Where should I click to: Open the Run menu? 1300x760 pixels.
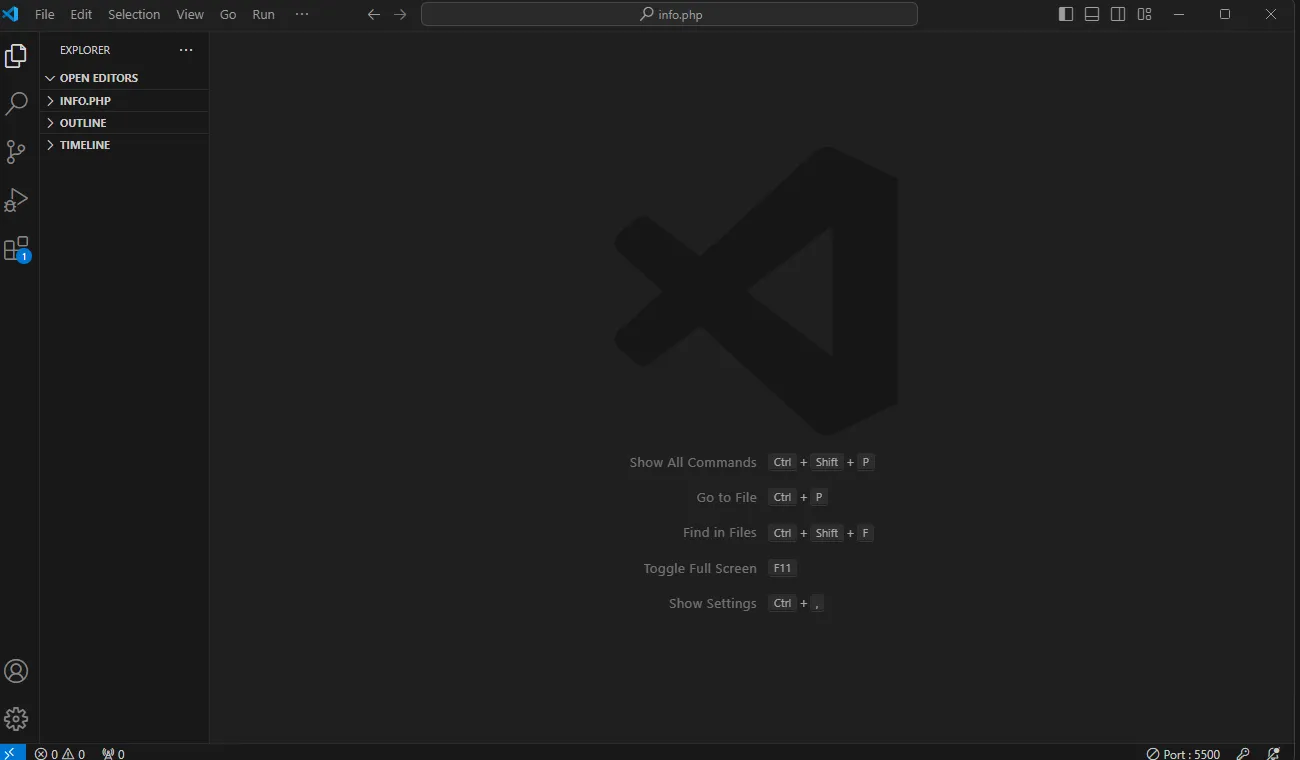click(263, 14)
